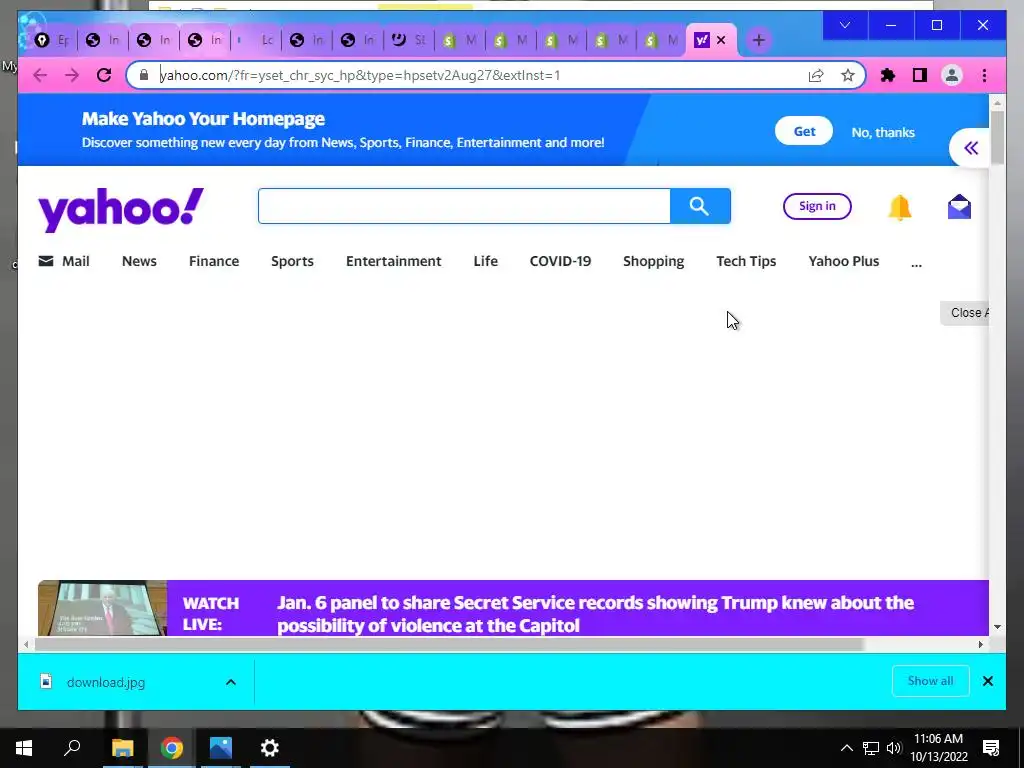1024x768 pixels.
Task: Show hidden system tray icons
Action: [846, 748]
